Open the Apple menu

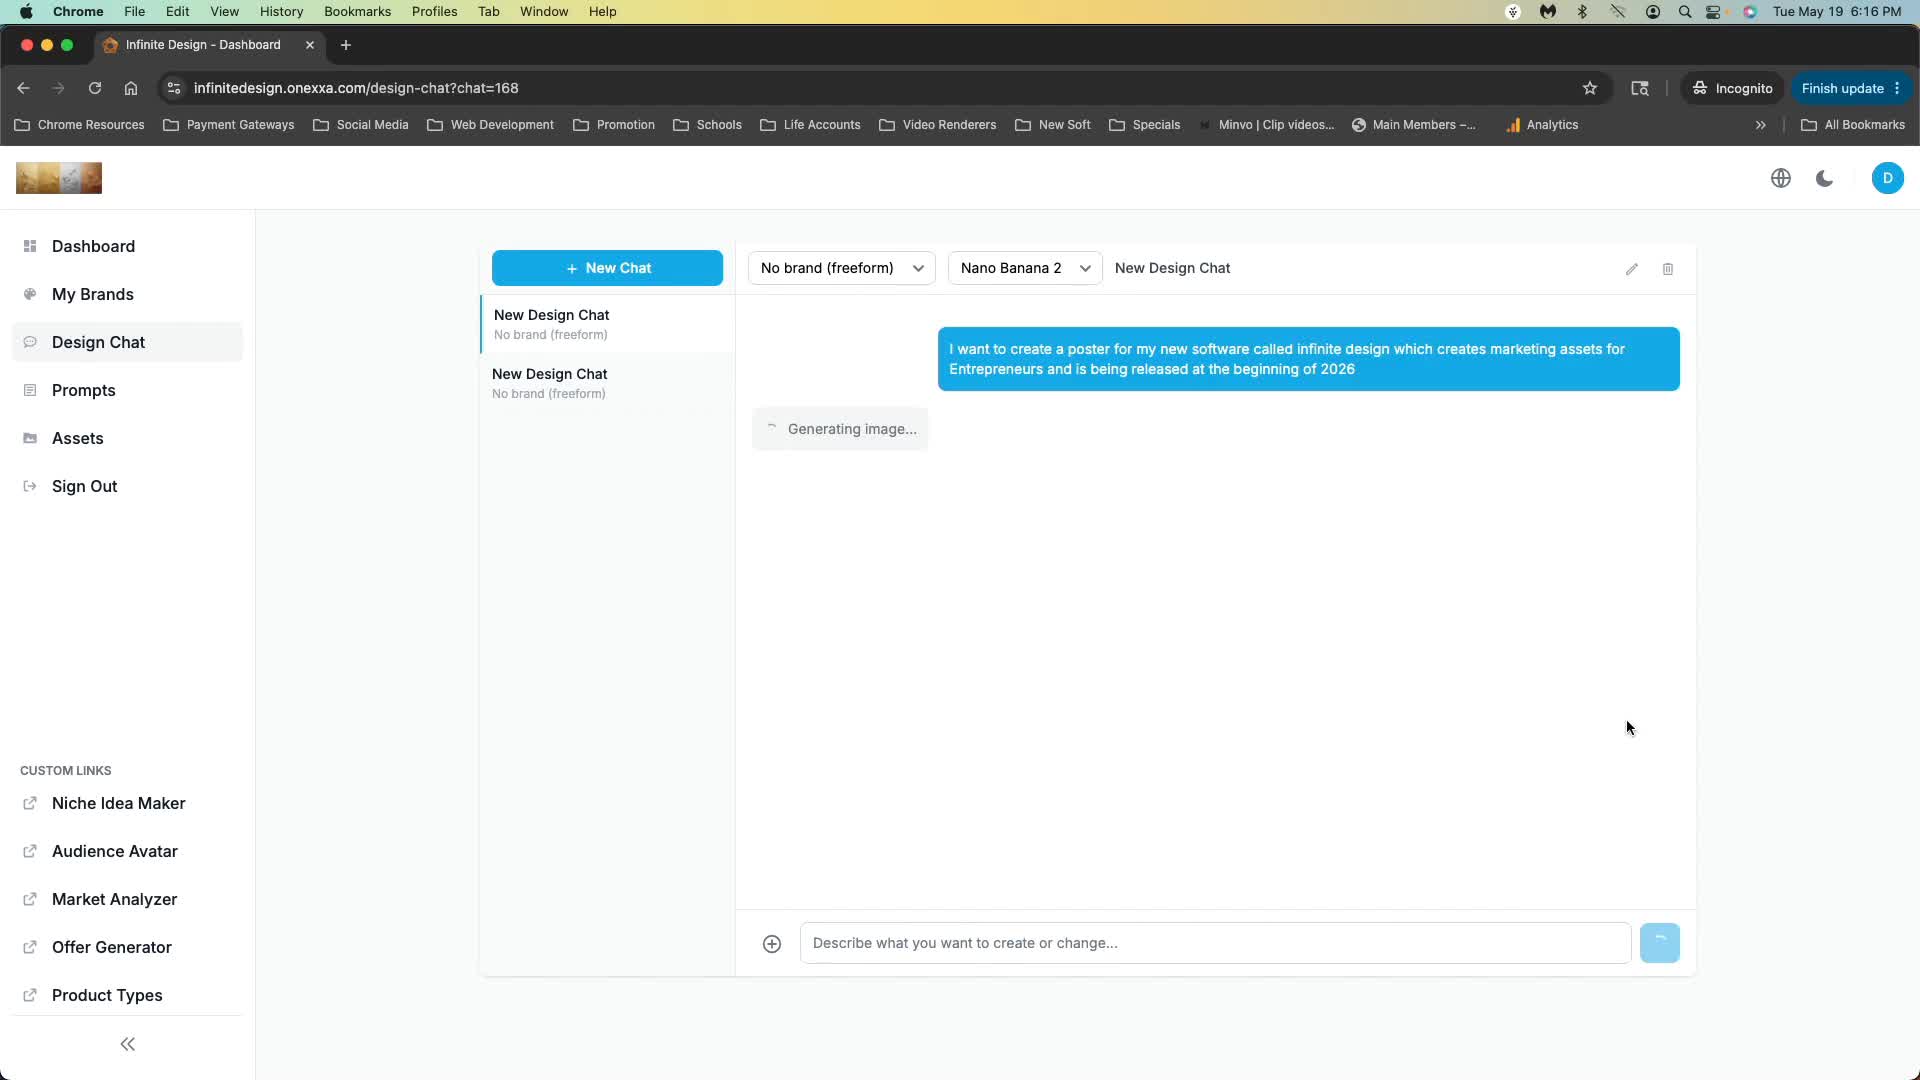(x=26, y=12)
